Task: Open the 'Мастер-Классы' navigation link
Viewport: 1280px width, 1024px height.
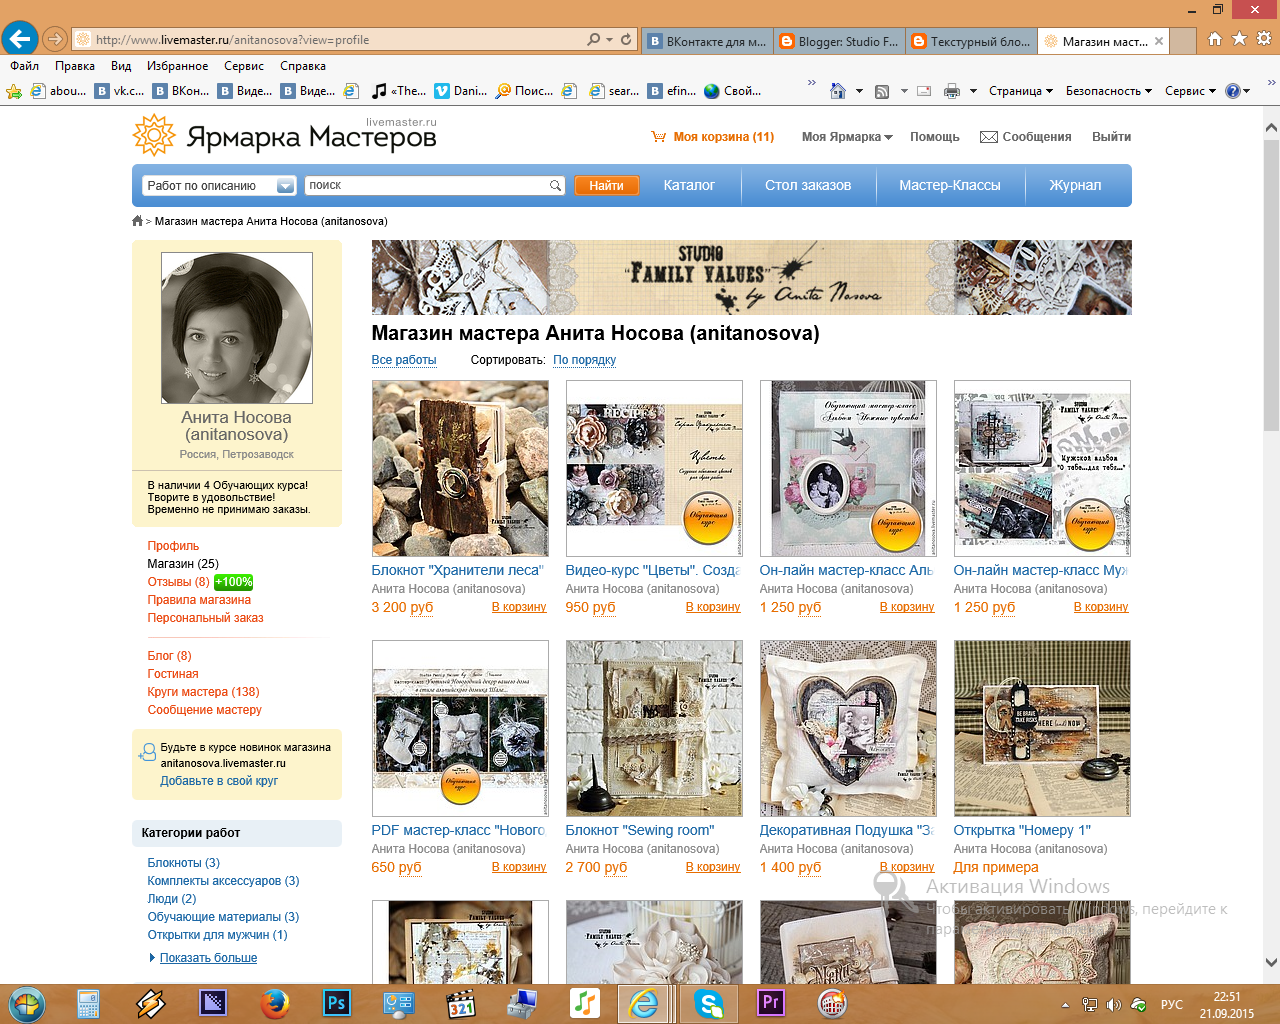Action: (949, 186)
